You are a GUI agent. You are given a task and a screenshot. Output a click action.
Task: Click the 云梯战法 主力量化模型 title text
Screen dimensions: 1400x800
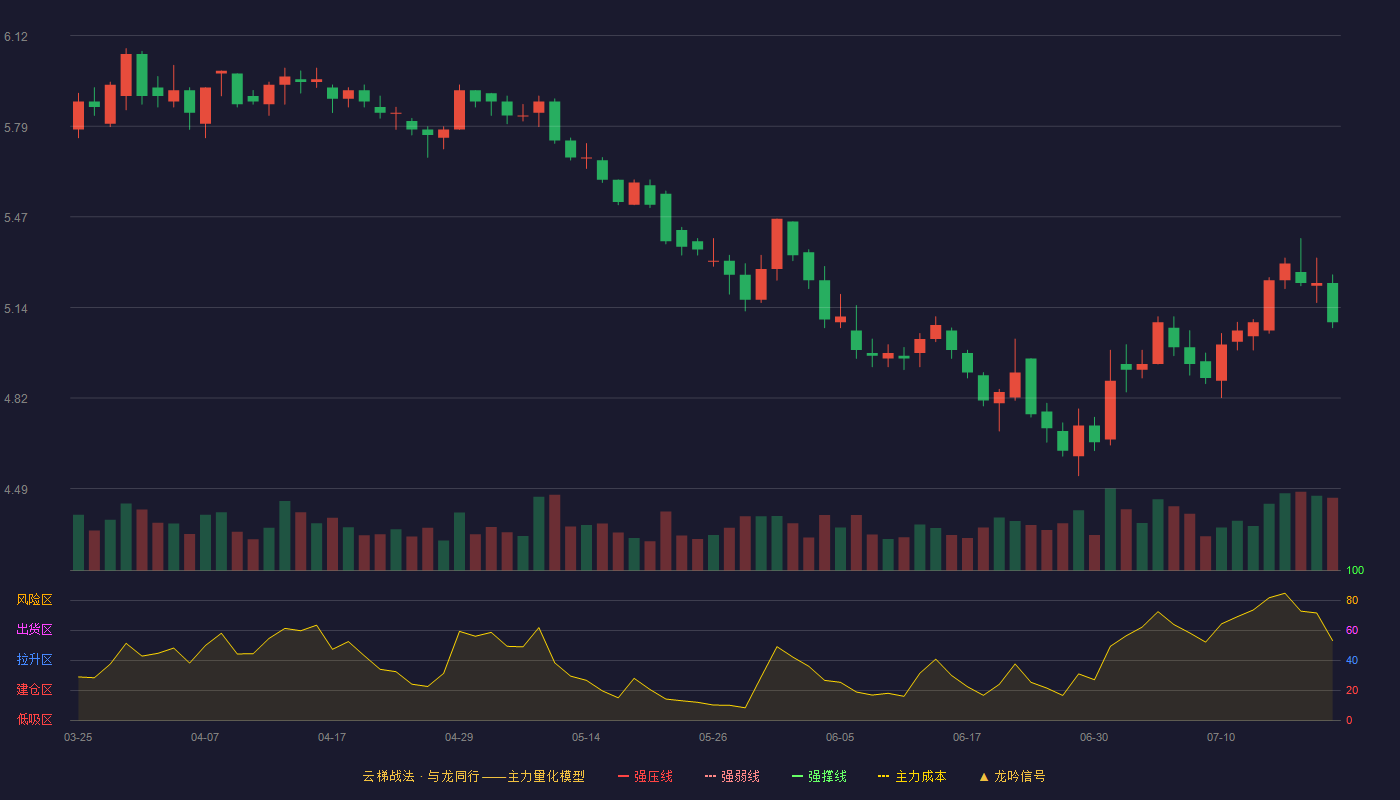473,776
